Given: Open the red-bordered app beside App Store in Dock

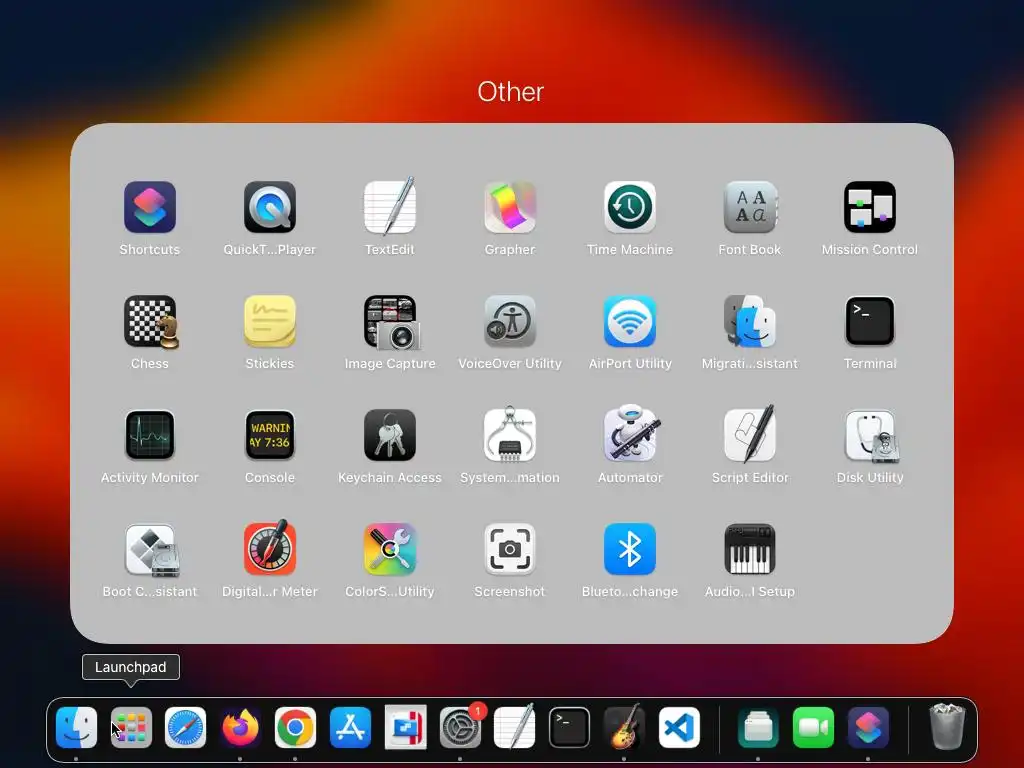Looking at the screenshot, I should click(x=406, y=727).
